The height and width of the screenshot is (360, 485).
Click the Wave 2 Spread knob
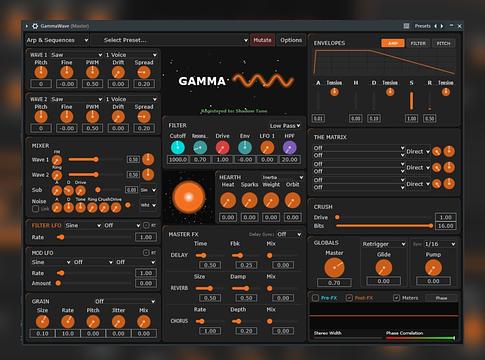pyautogui.click(x=144, y=117)
